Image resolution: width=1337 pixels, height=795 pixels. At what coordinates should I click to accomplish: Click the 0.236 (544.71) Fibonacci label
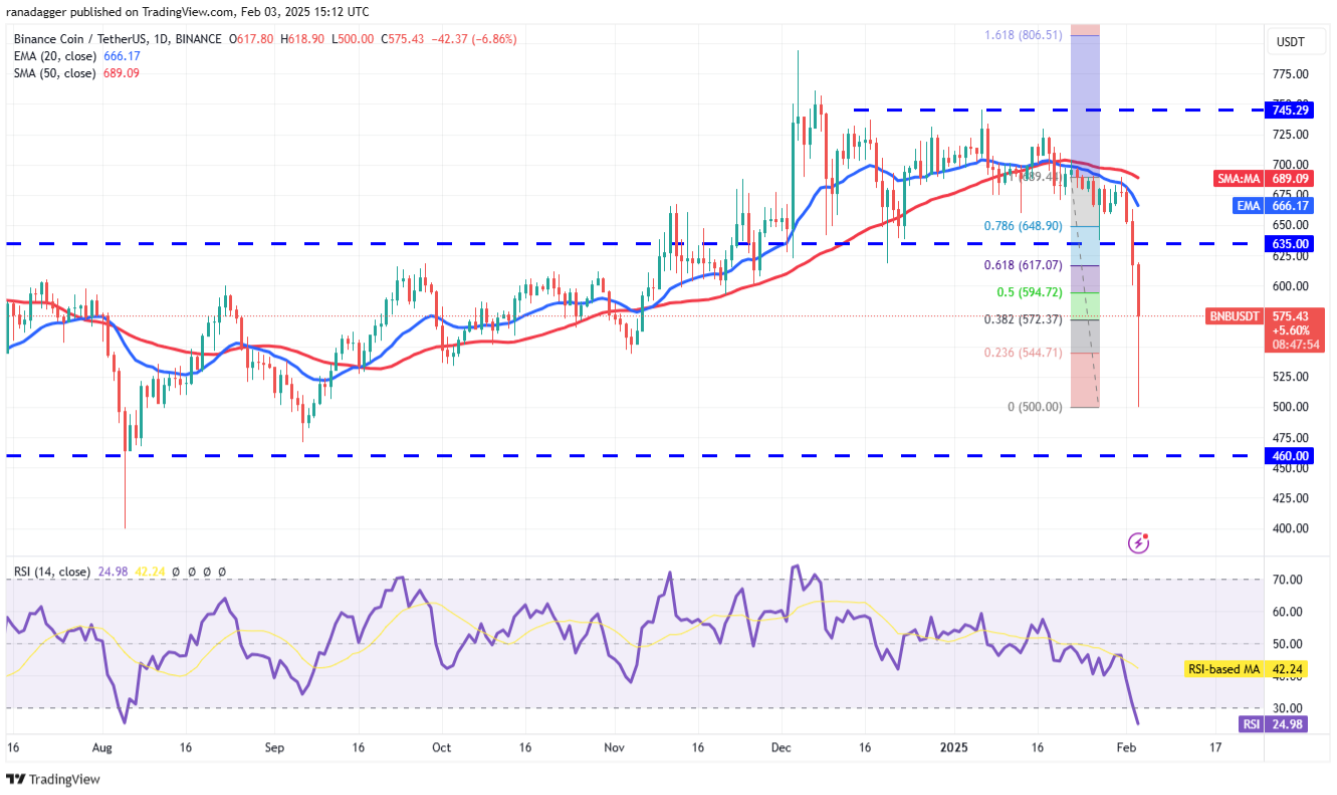tap(1025, 352)
